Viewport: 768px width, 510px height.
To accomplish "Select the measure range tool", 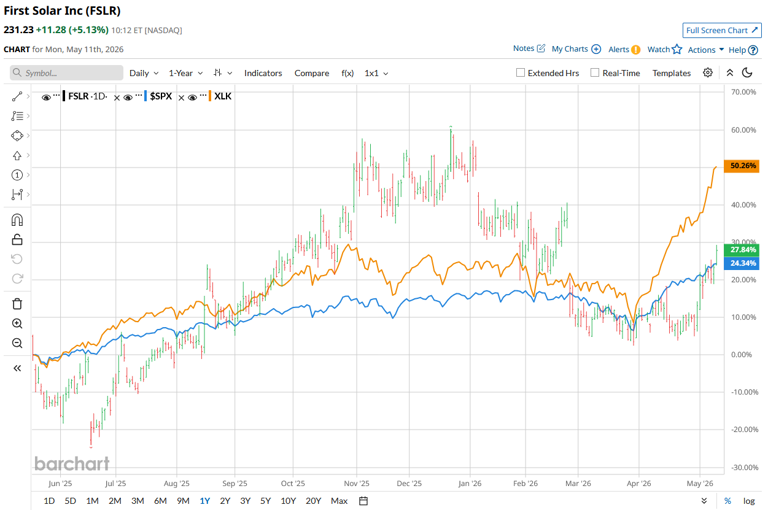I will click(x=17, y=194).
